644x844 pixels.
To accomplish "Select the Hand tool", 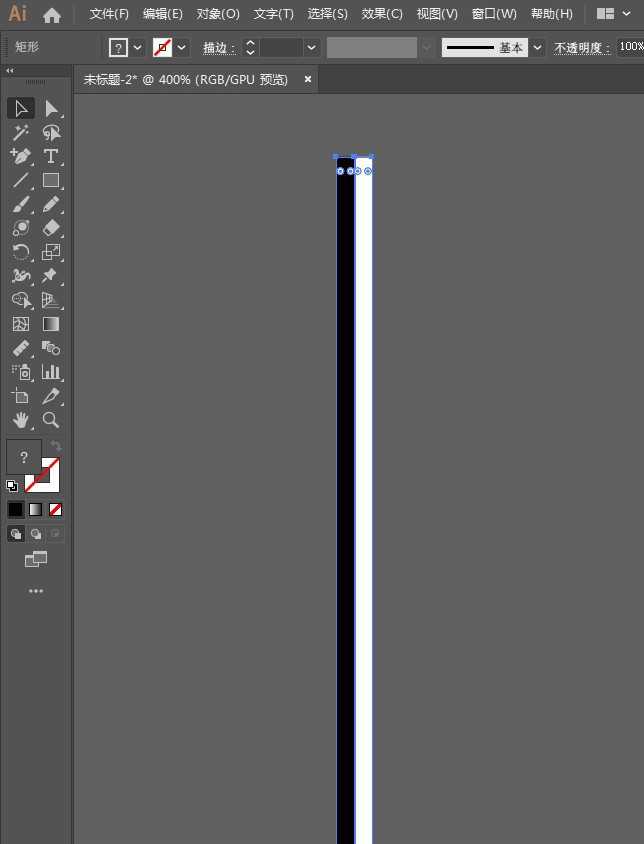I will [21, 420].
